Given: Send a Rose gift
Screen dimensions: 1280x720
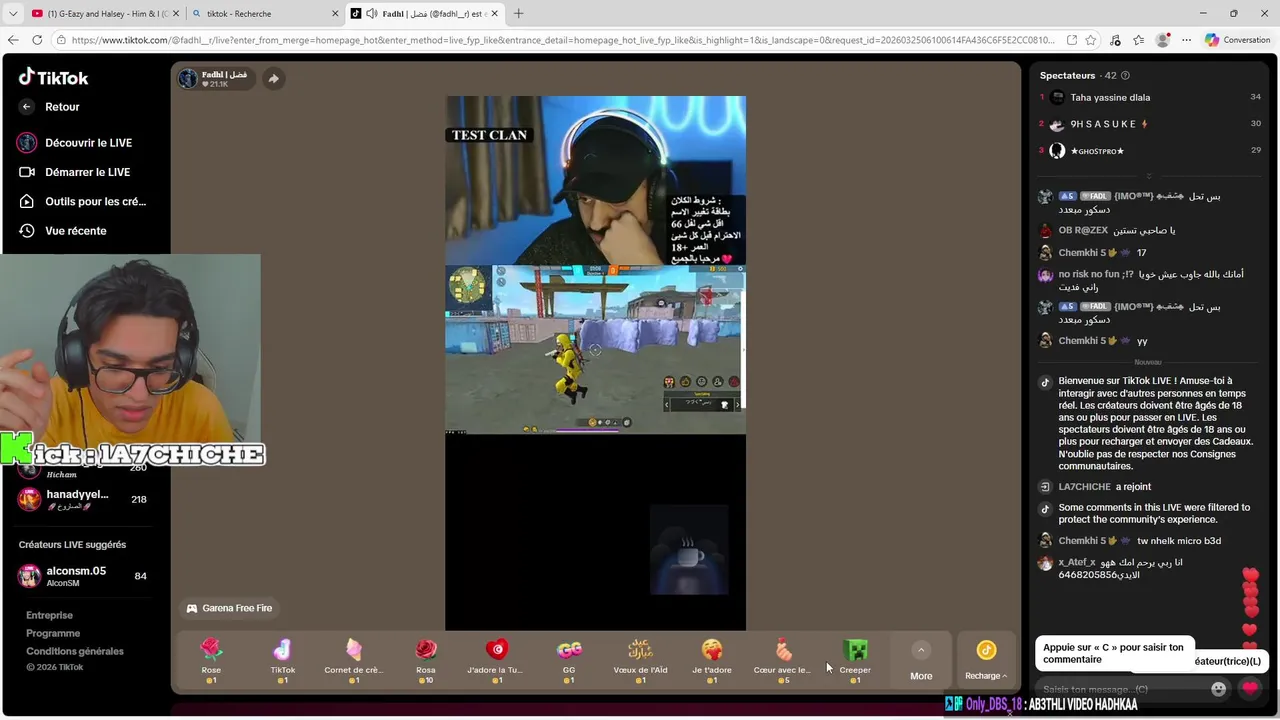Looking at the screenshot, I should click(x=211, y=661).
